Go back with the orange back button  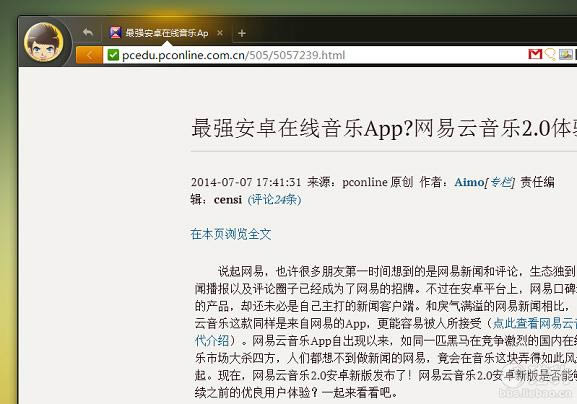coord(89,55)
